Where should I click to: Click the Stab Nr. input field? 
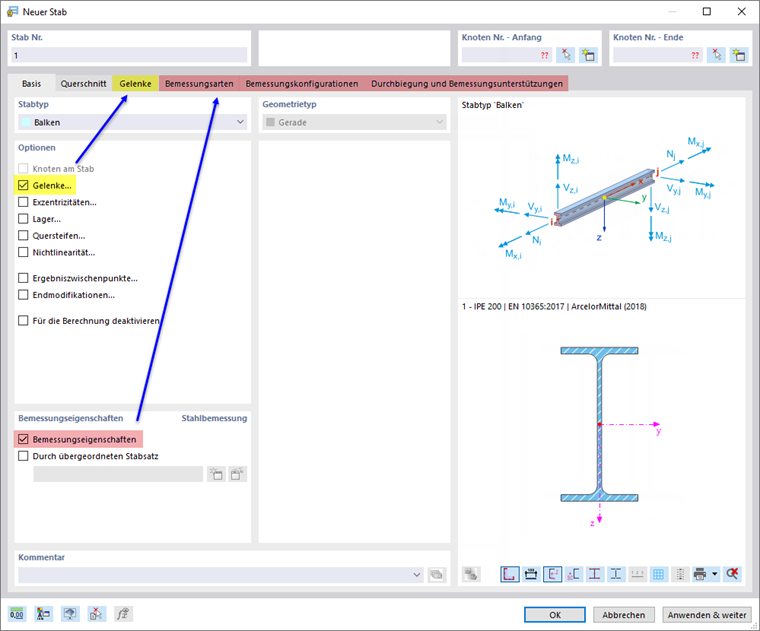tap(129, 55)
